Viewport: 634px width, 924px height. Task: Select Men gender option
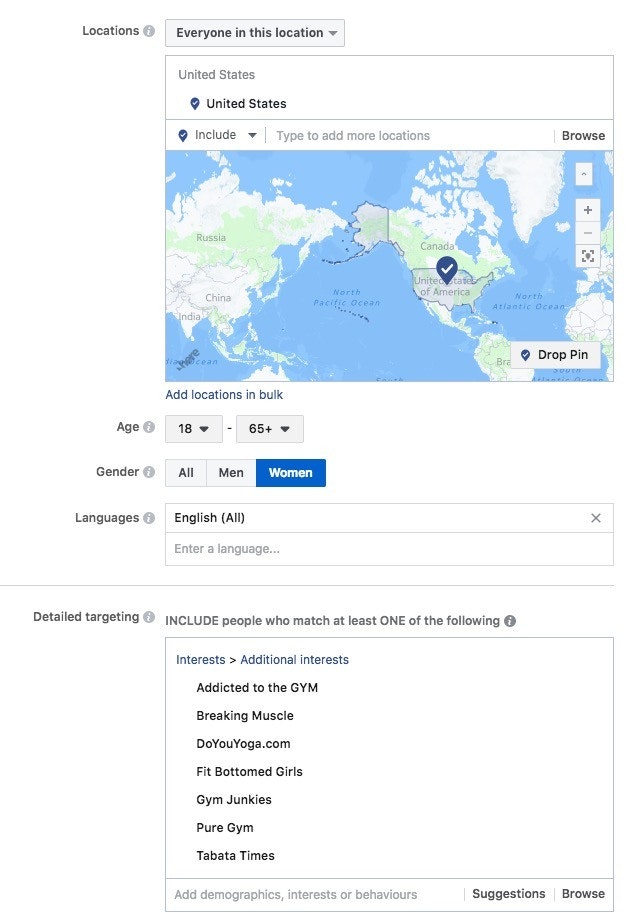pos(231,473)
